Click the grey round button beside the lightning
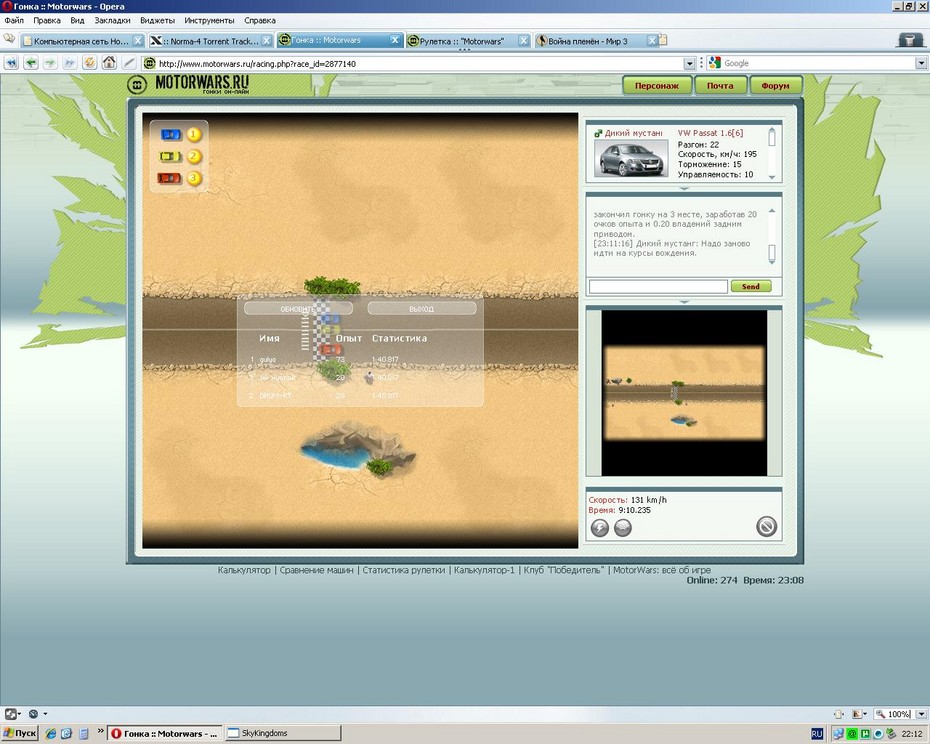The image size is (930, 744). point(623,527)
